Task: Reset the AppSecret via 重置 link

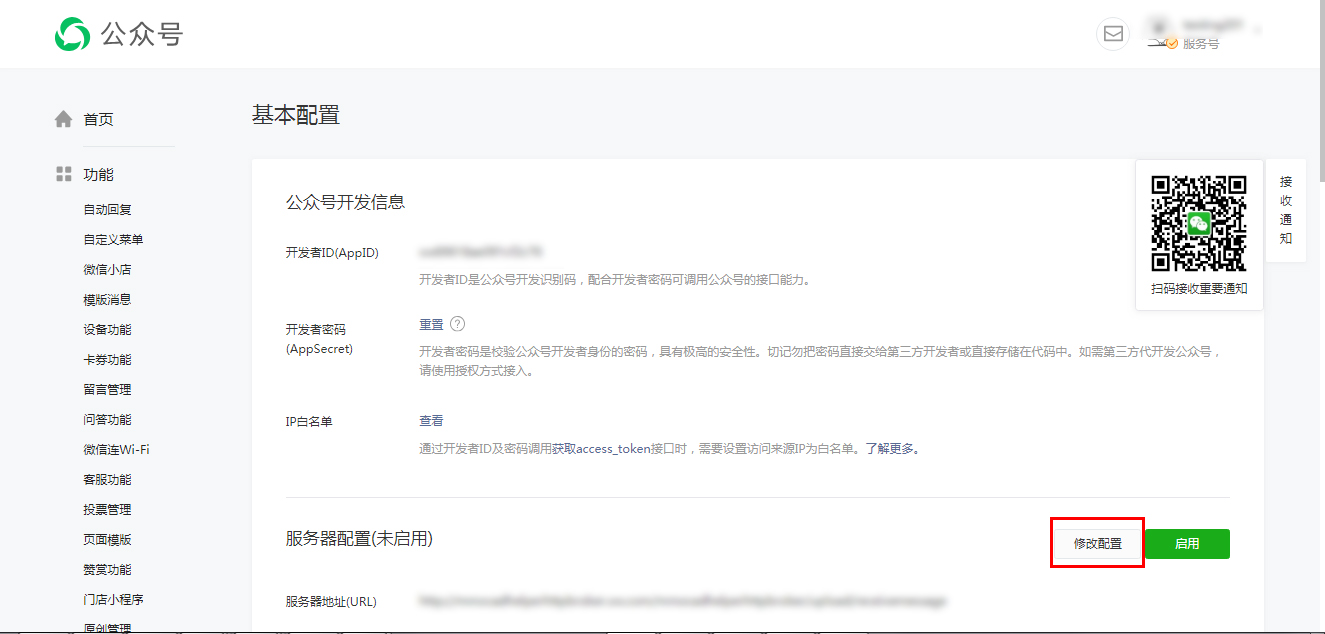Action: coord(432,324)
